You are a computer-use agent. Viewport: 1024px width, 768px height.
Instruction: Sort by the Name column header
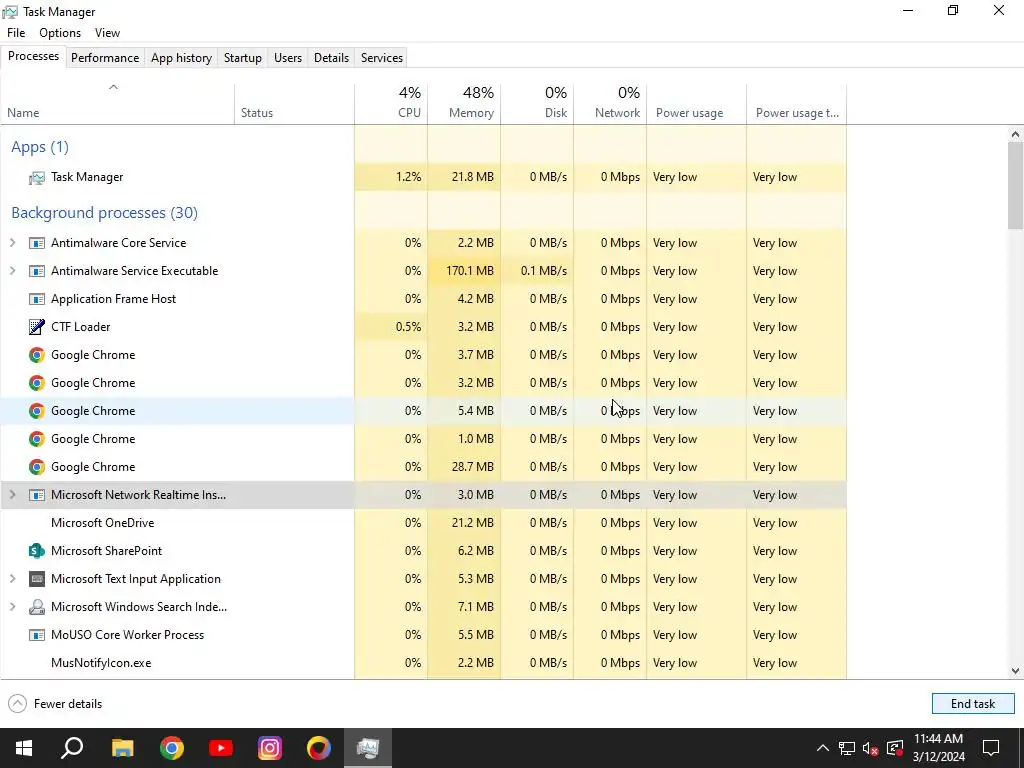click(118, 104)
